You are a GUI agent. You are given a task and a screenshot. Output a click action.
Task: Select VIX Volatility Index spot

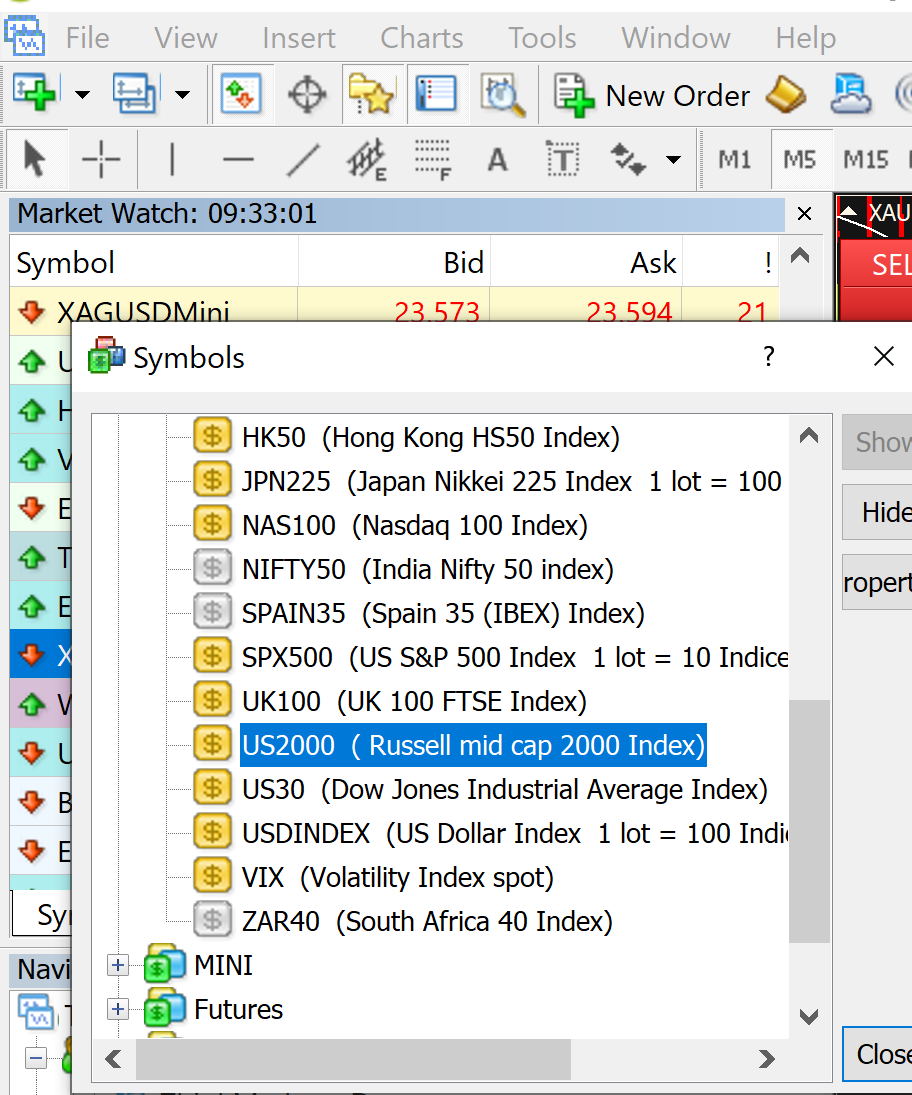[x=397, y=878]
